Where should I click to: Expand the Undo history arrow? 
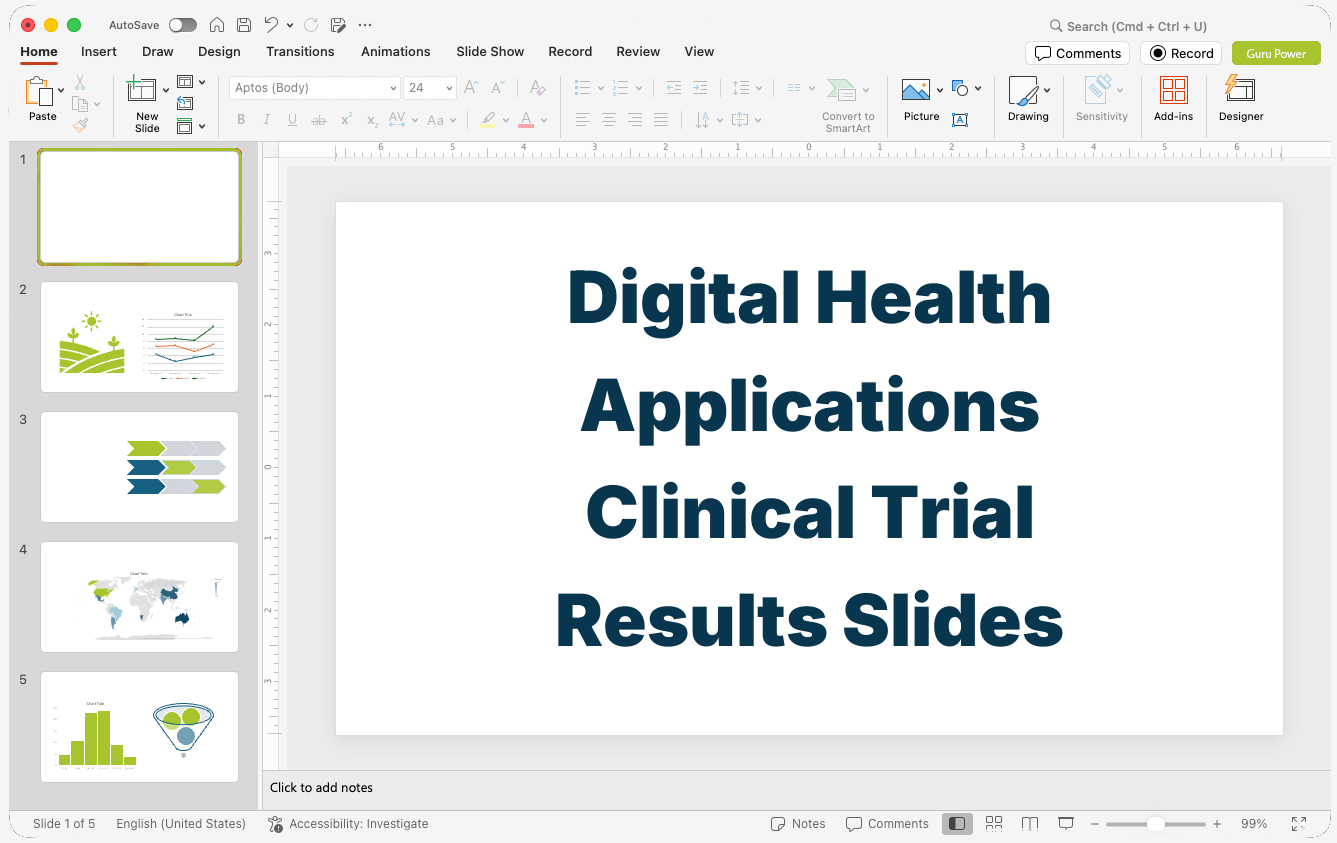pyautogui.click(x=290, y=25)
